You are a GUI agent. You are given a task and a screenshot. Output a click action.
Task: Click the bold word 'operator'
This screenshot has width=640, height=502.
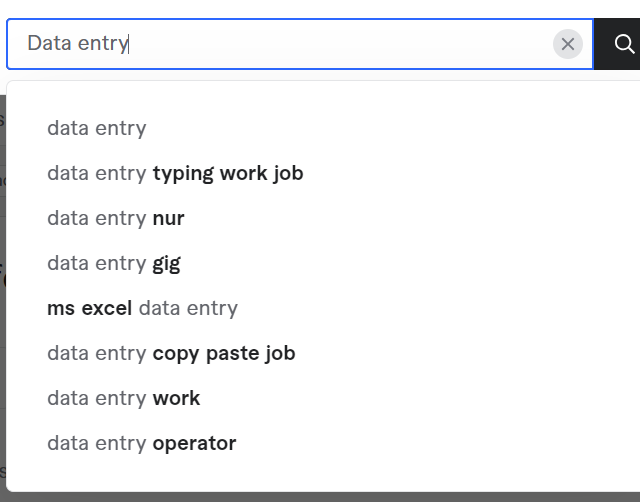(194, 444)
